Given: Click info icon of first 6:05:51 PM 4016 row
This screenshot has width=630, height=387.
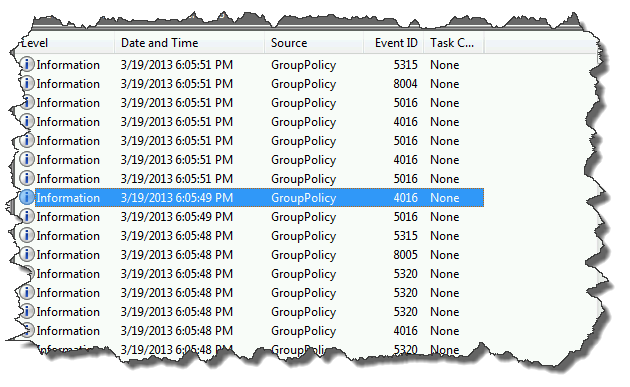Looking at the screenshot, I should [x=27, y=121].
